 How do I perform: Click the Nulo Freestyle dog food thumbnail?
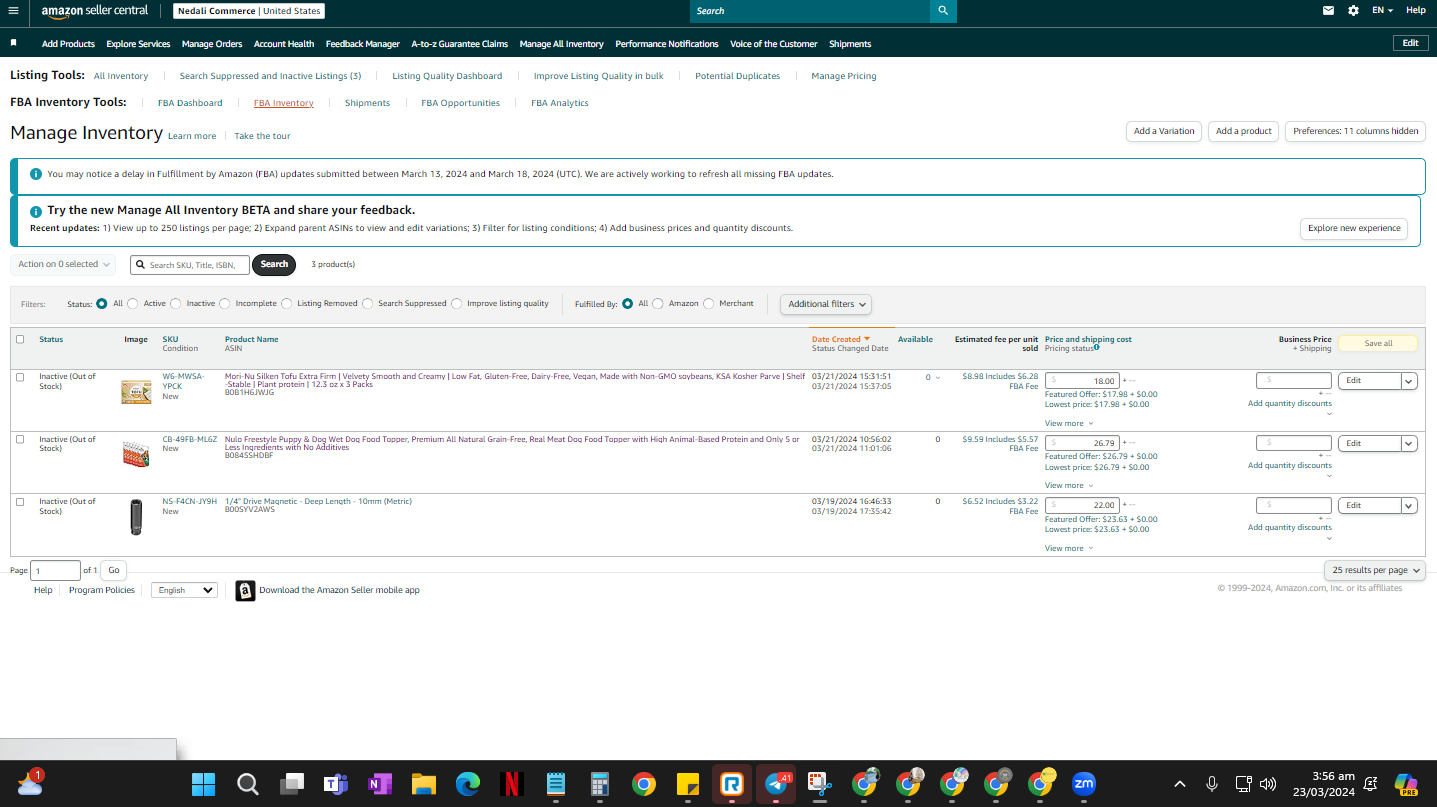pos(136,454)
